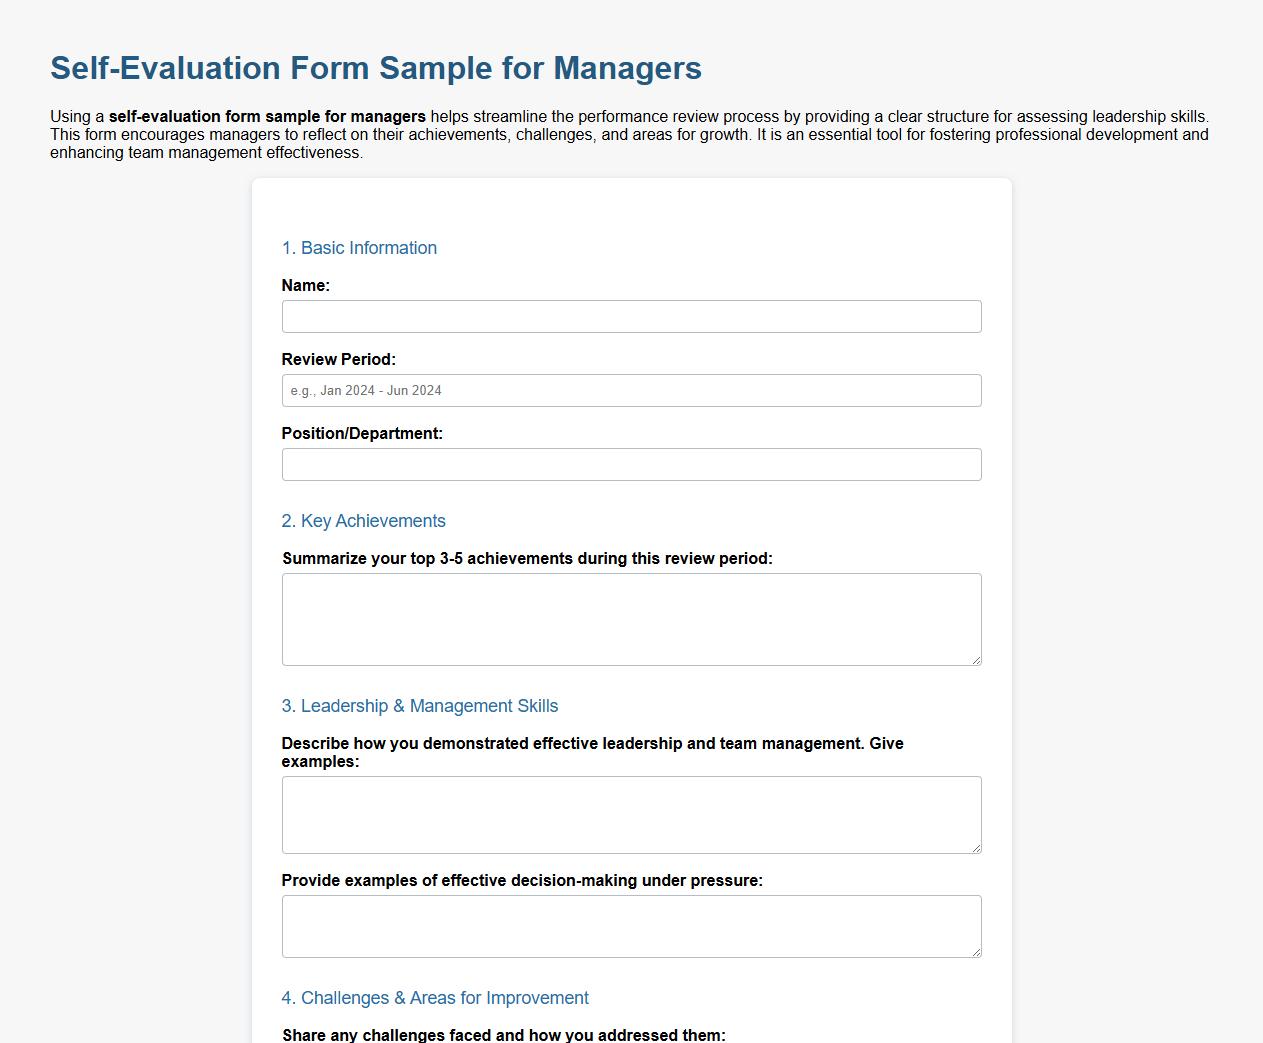The width and height of the screenshot is (1263, 1043).
Task: Click the 'Name:' field label
Action: click(303, 286)
